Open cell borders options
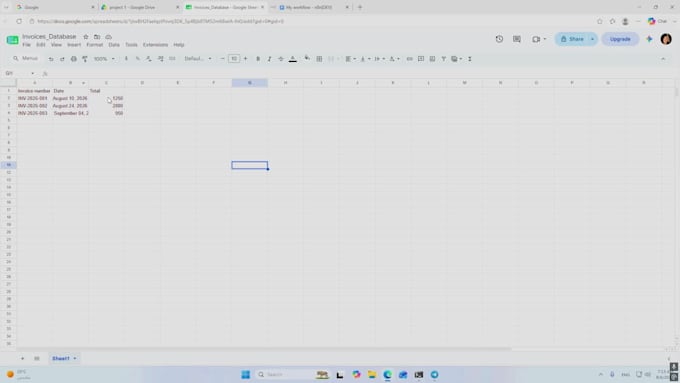Screen dimensions: 680x383 point(319,59)
